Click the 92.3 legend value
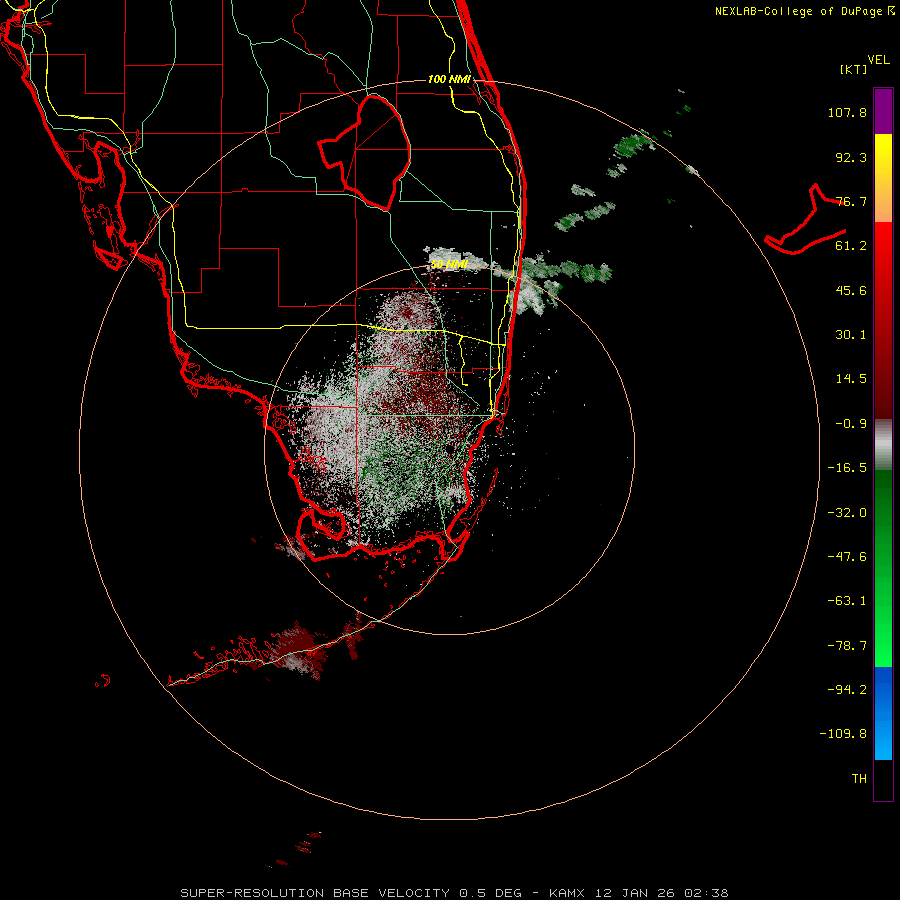 tap(851, 157)
